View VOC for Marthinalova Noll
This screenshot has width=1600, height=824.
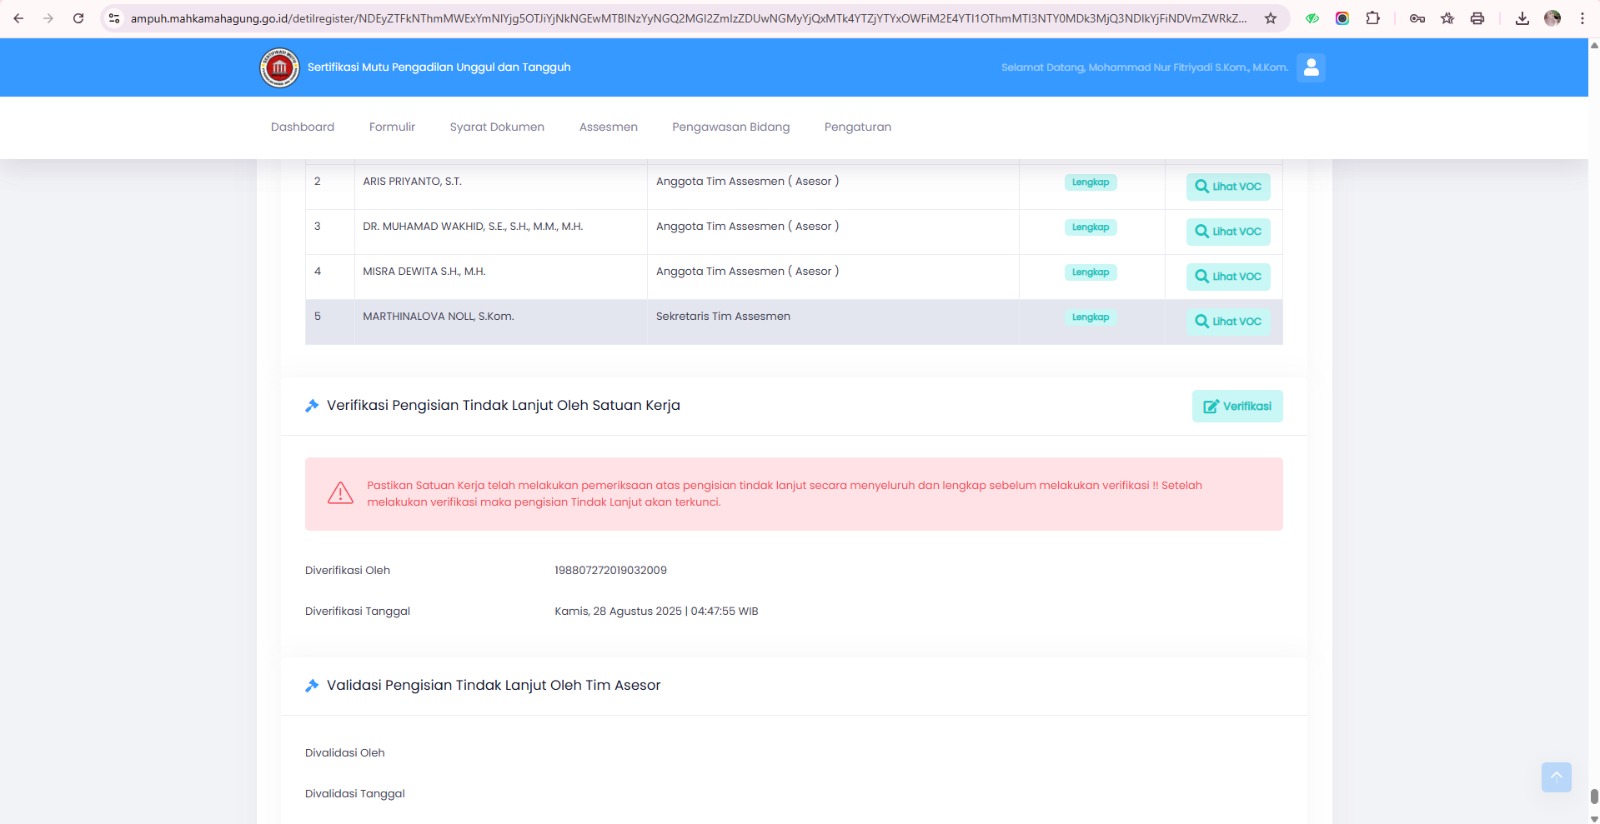(x=1227, y=321)
